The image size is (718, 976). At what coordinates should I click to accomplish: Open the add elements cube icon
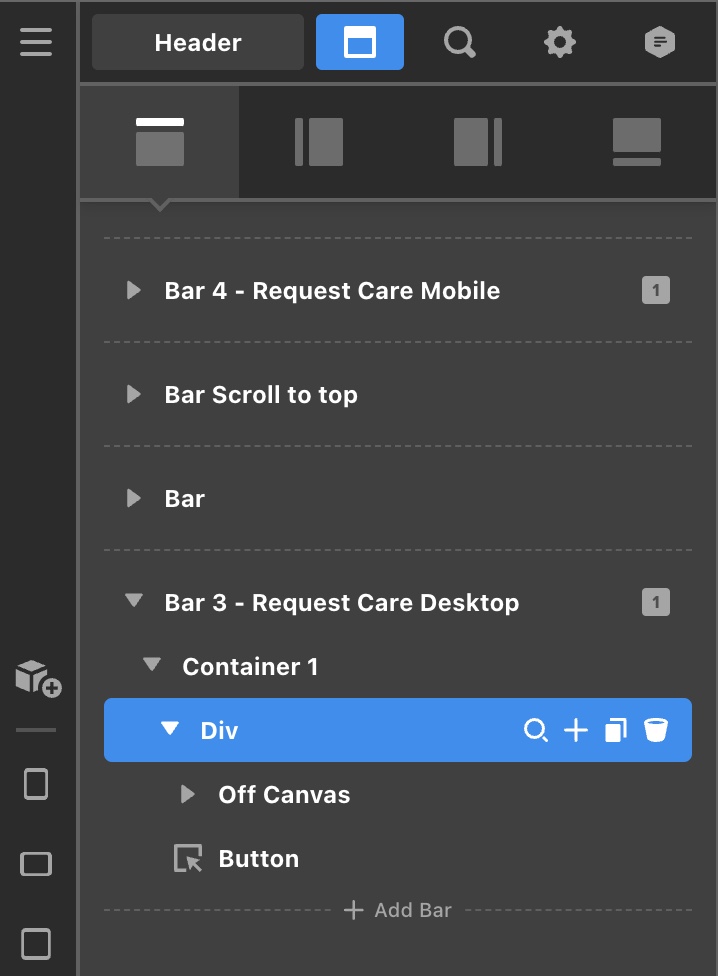point(38,678)
